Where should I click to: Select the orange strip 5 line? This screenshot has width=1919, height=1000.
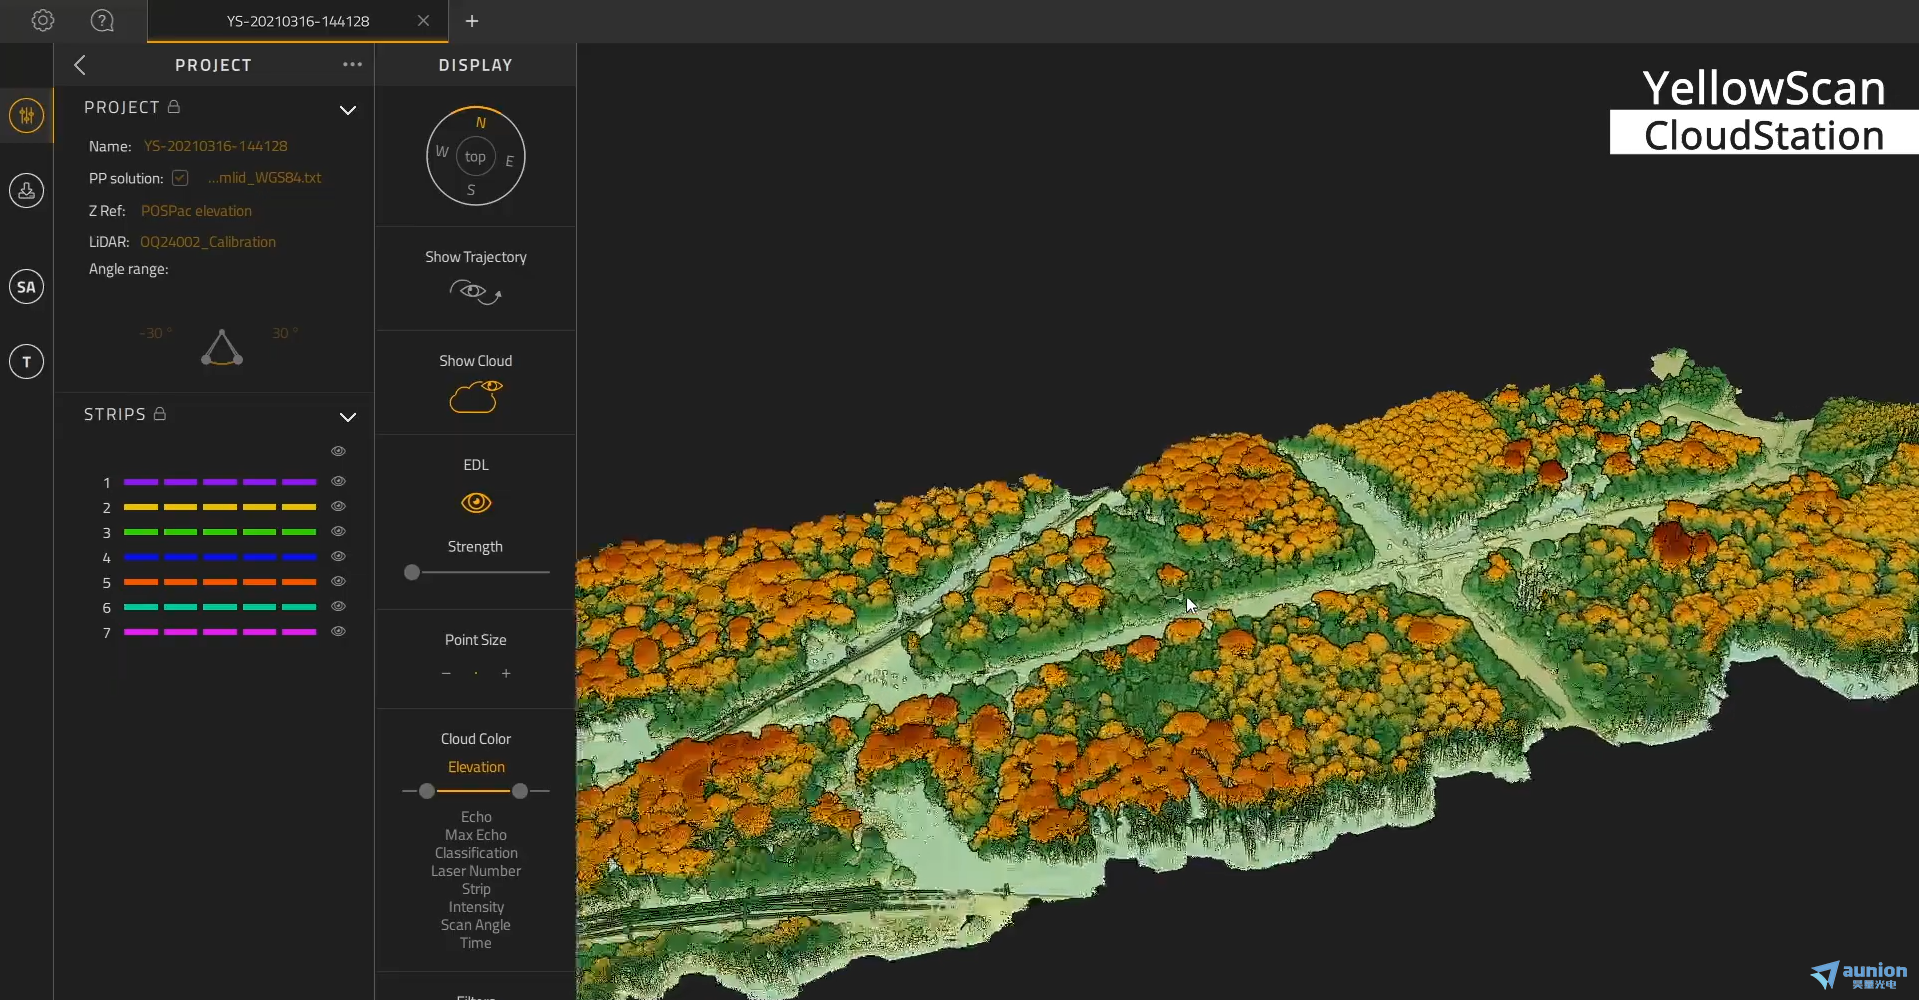220,582
